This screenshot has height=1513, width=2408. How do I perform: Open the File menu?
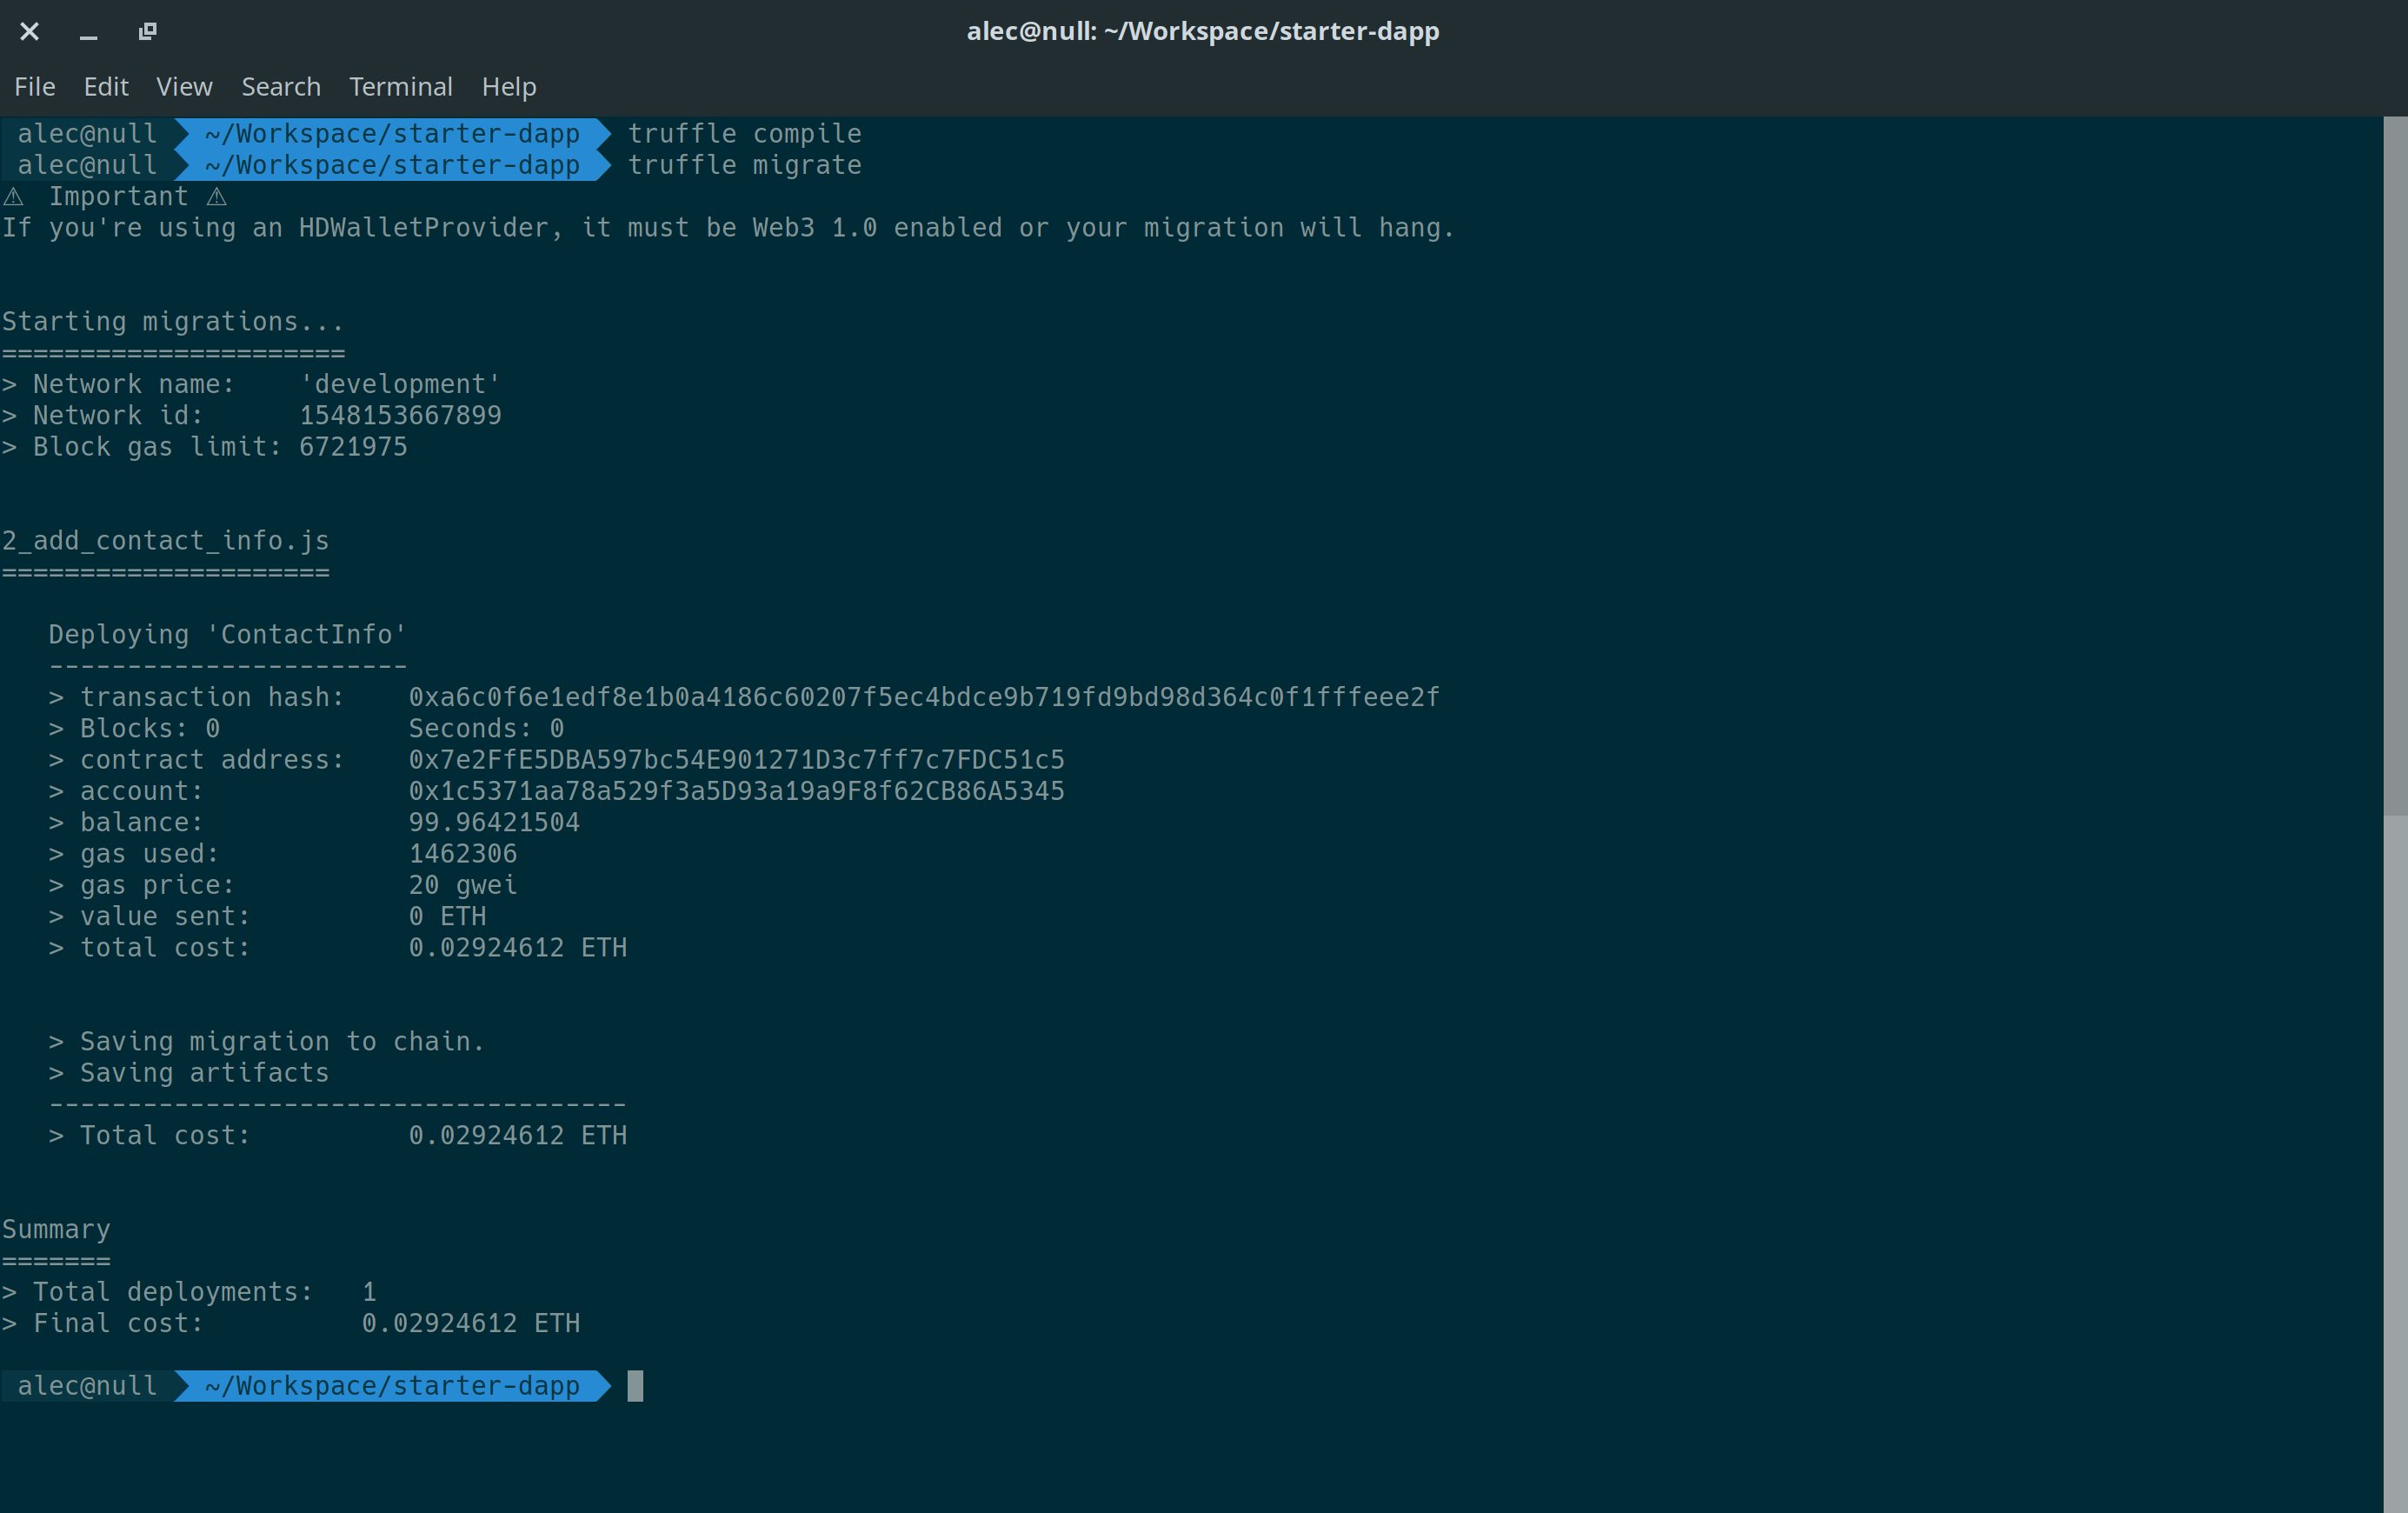coord(35,87)
